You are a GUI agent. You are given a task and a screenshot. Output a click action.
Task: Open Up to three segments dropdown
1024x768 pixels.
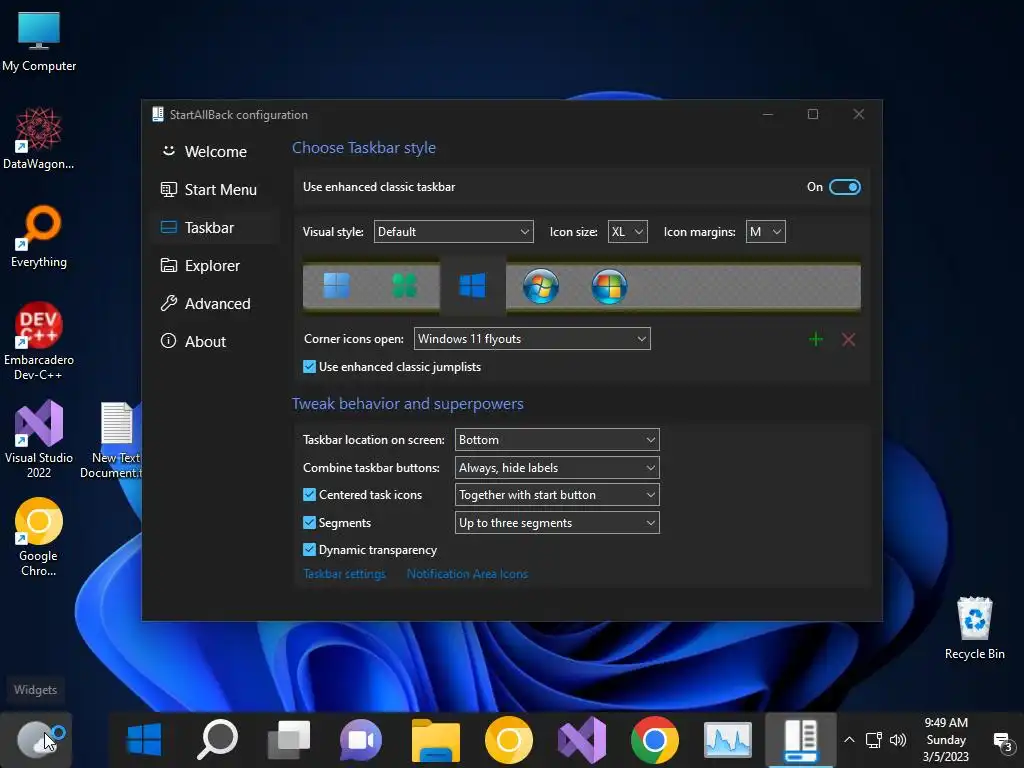(557, 522)
